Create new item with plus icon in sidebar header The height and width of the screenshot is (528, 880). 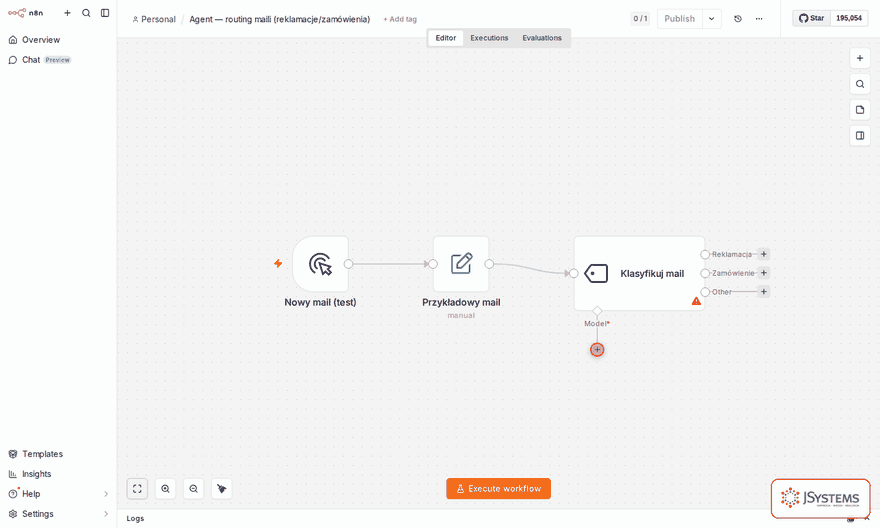click(x=67, y=13)
